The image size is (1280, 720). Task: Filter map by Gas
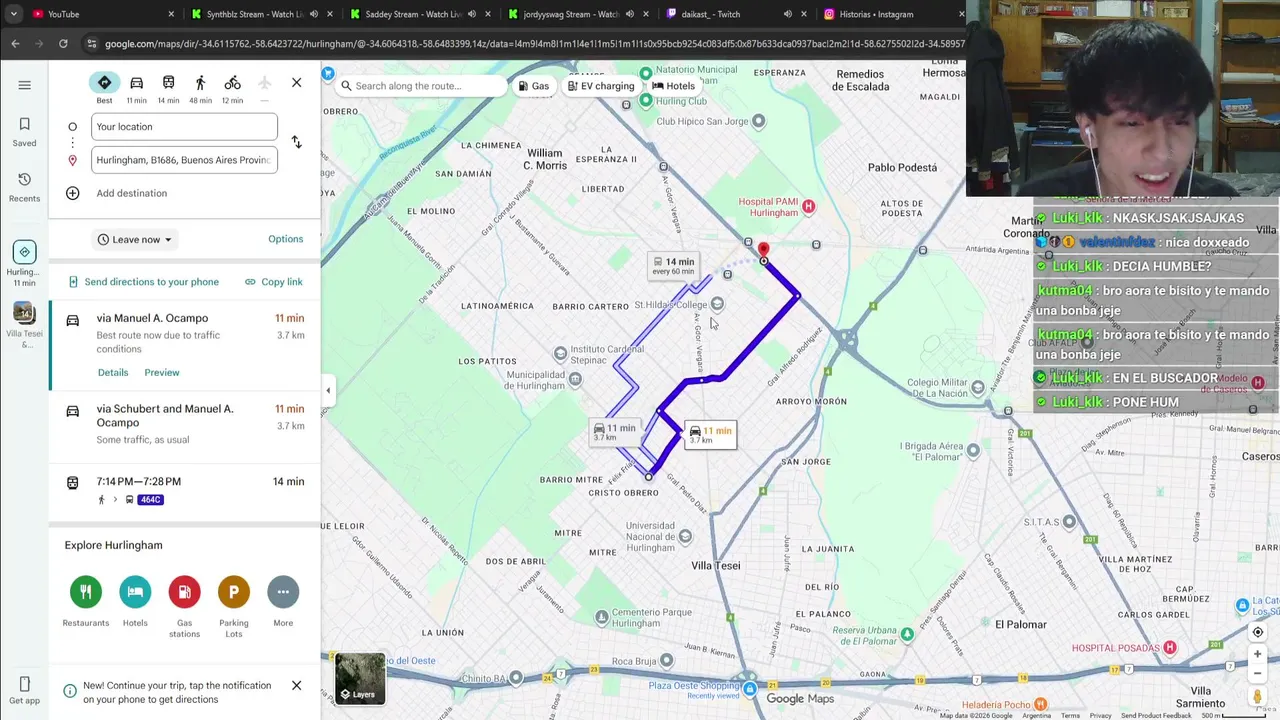coord(533,86)
